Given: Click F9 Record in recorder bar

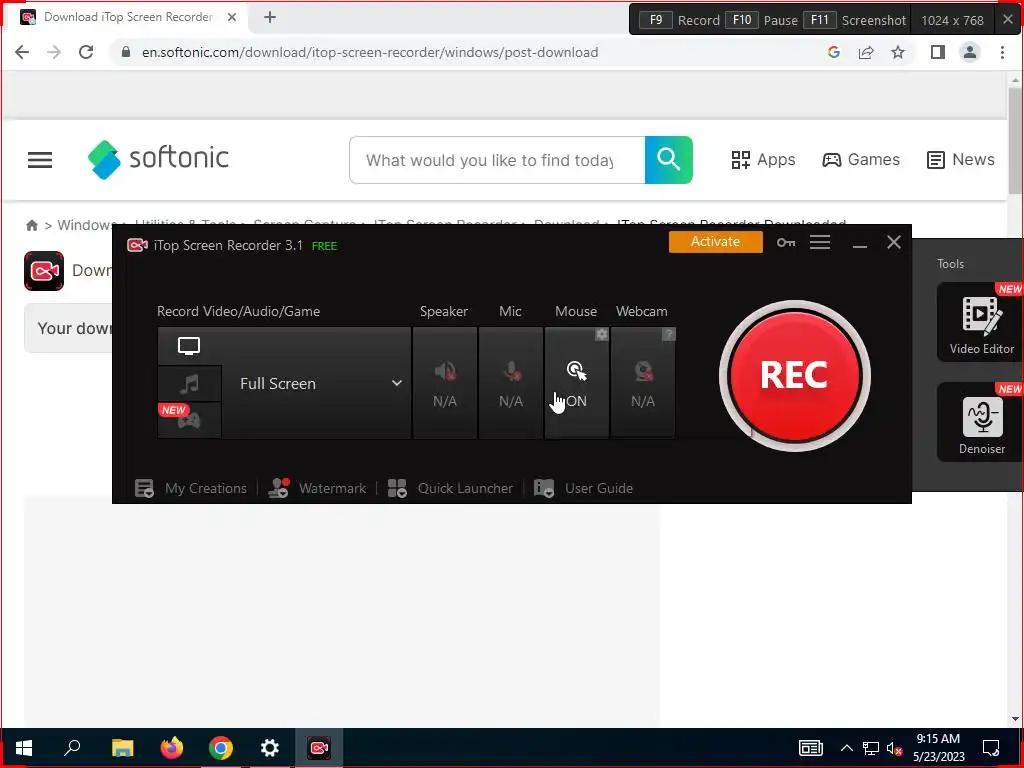Looking at the screenshot, I should [x=679, y=20].
